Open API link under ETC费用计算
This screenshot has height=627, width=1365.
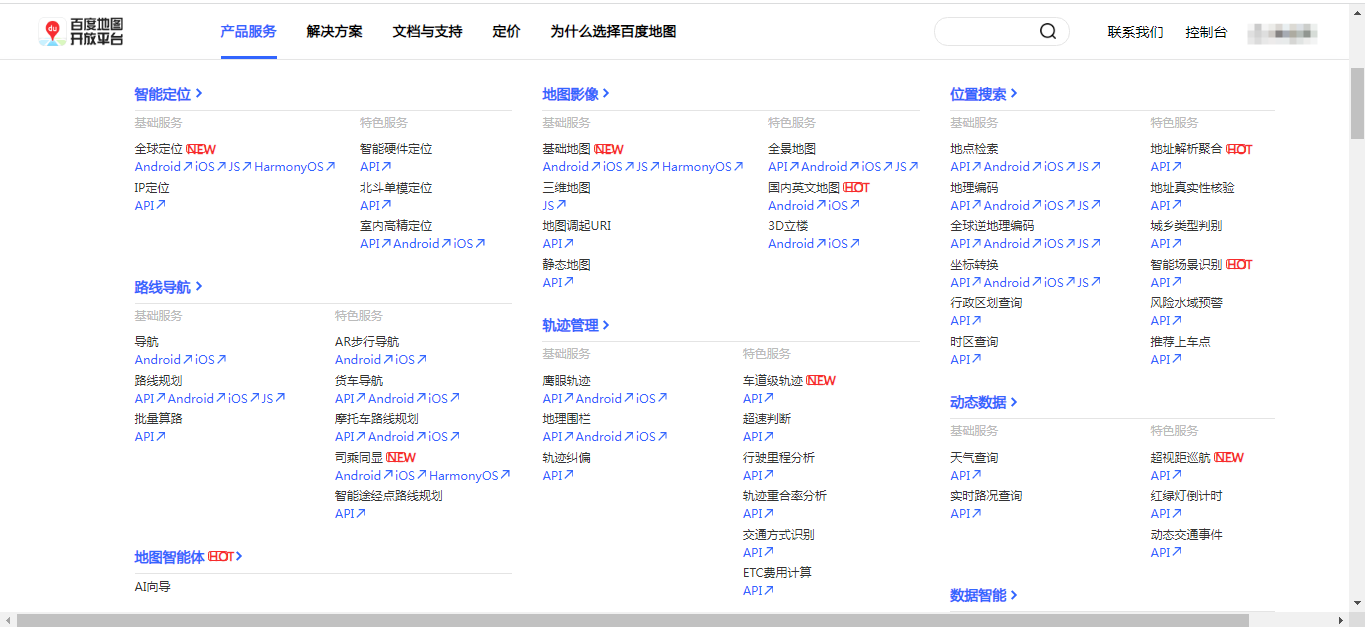[759, 590]
